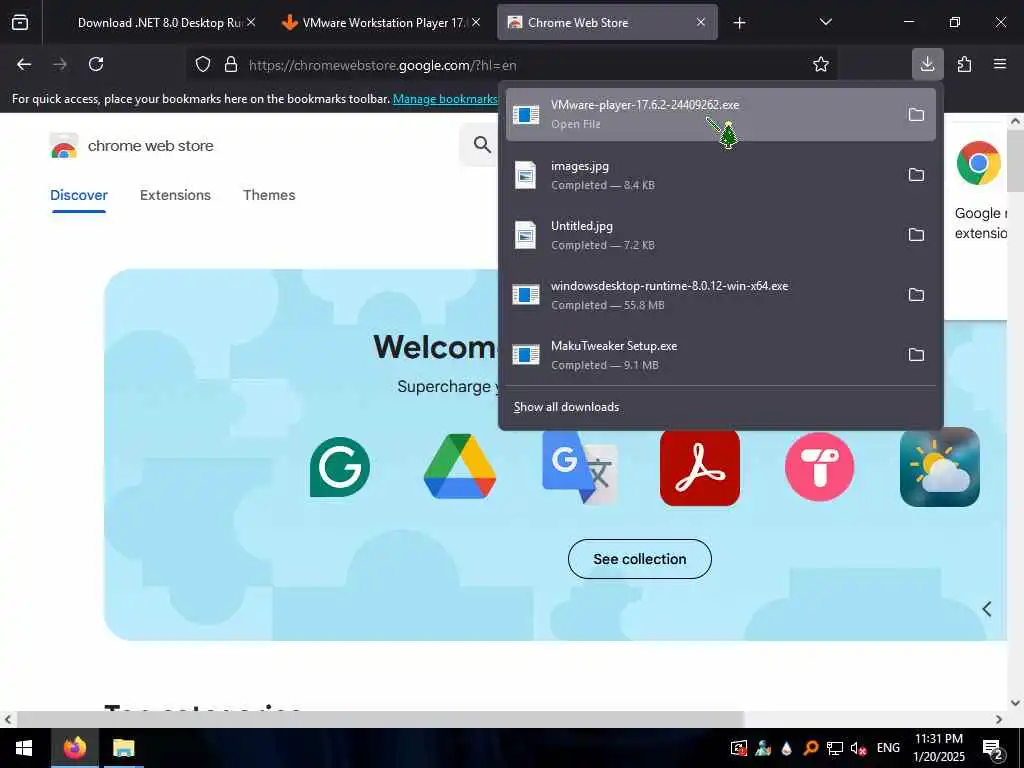Toggle the downloads panel button
1024x768 pixels.
pyautogui.click(x=927, y=64)
